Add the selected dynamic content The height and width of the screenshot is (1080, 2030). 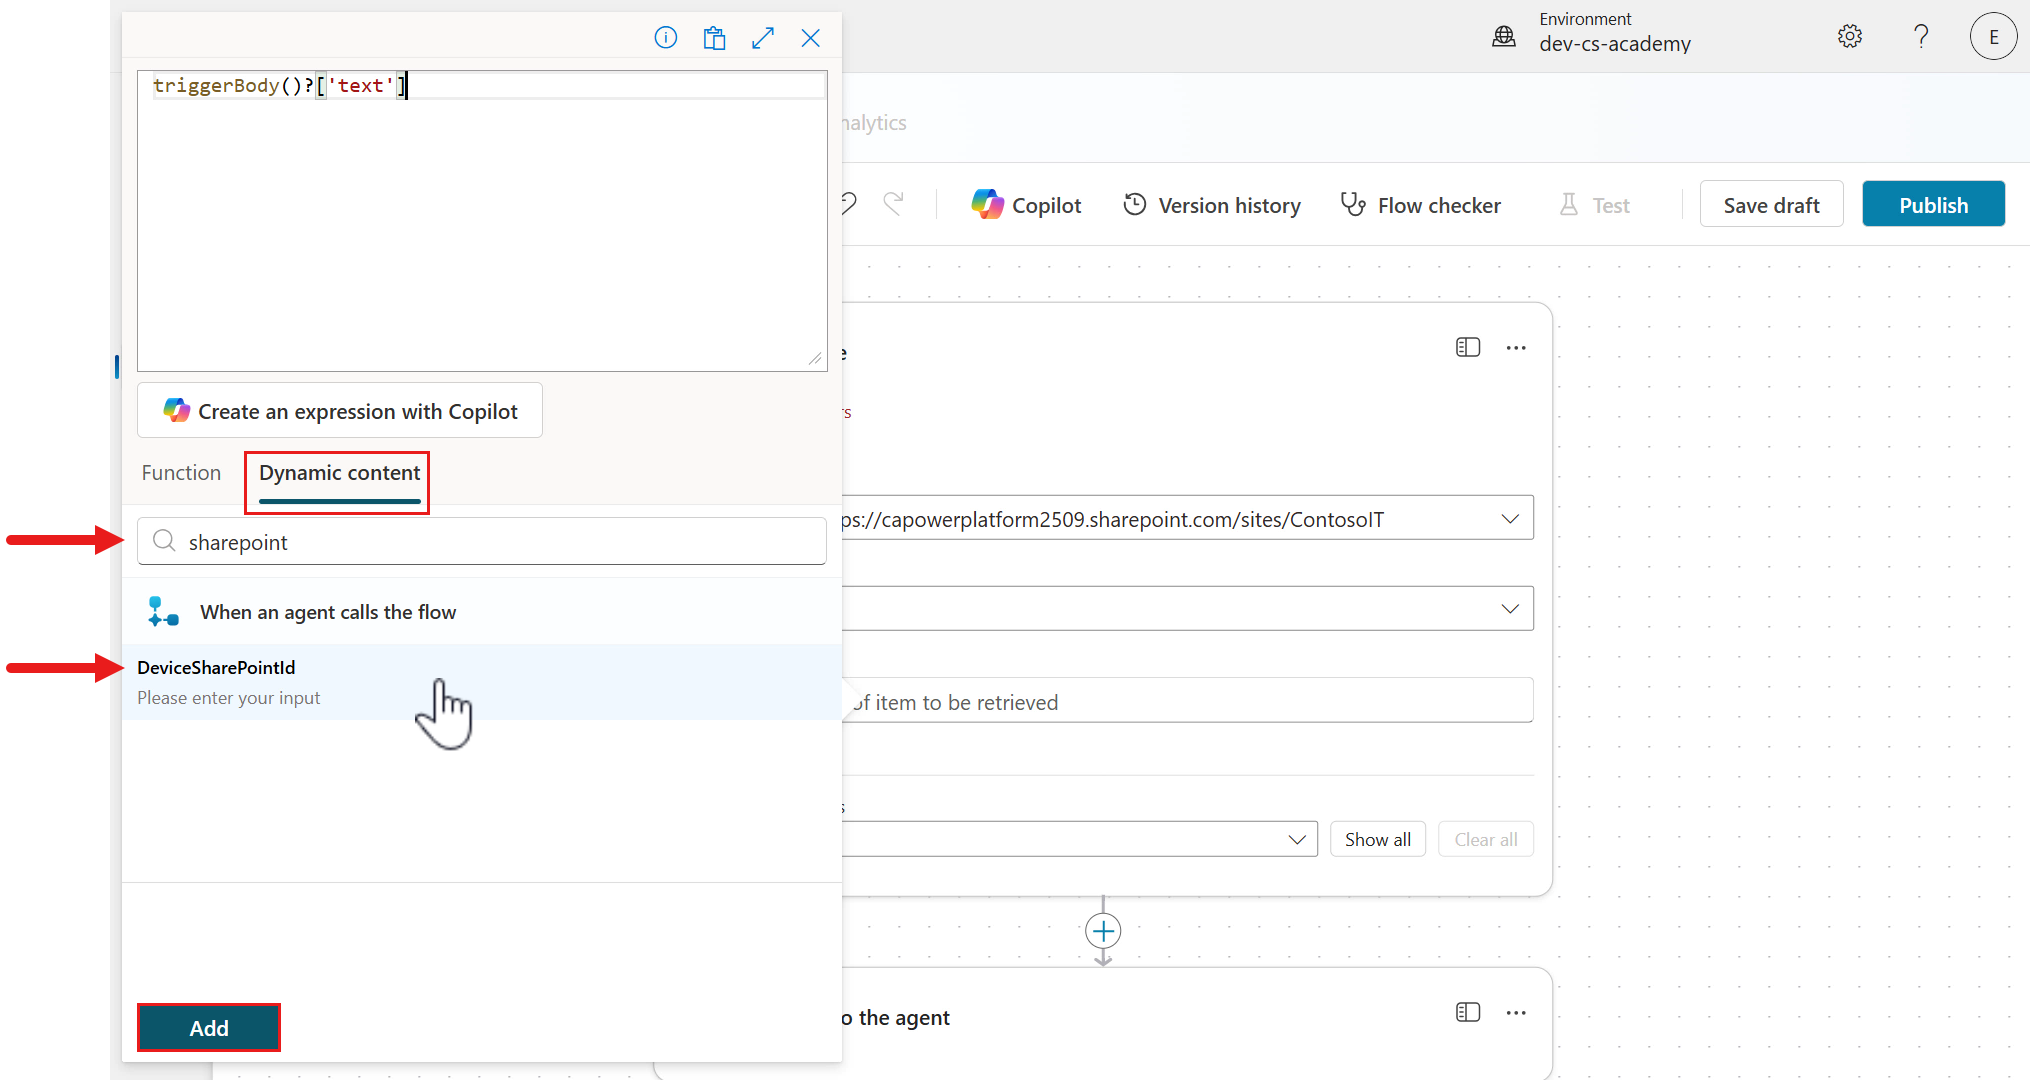point(208,1027)
